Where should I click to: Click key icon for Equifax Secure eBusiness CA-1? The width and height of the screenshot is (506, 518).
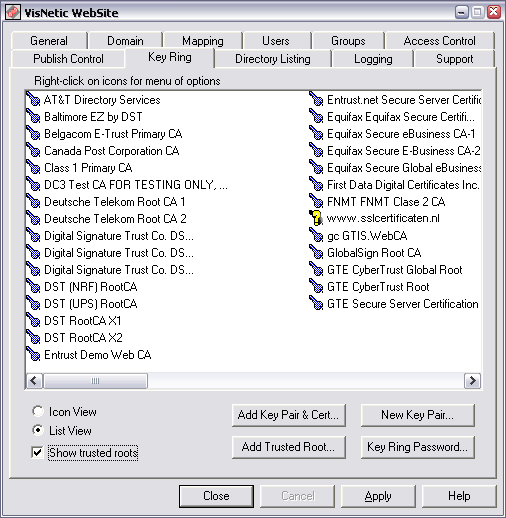coord(316,133)
